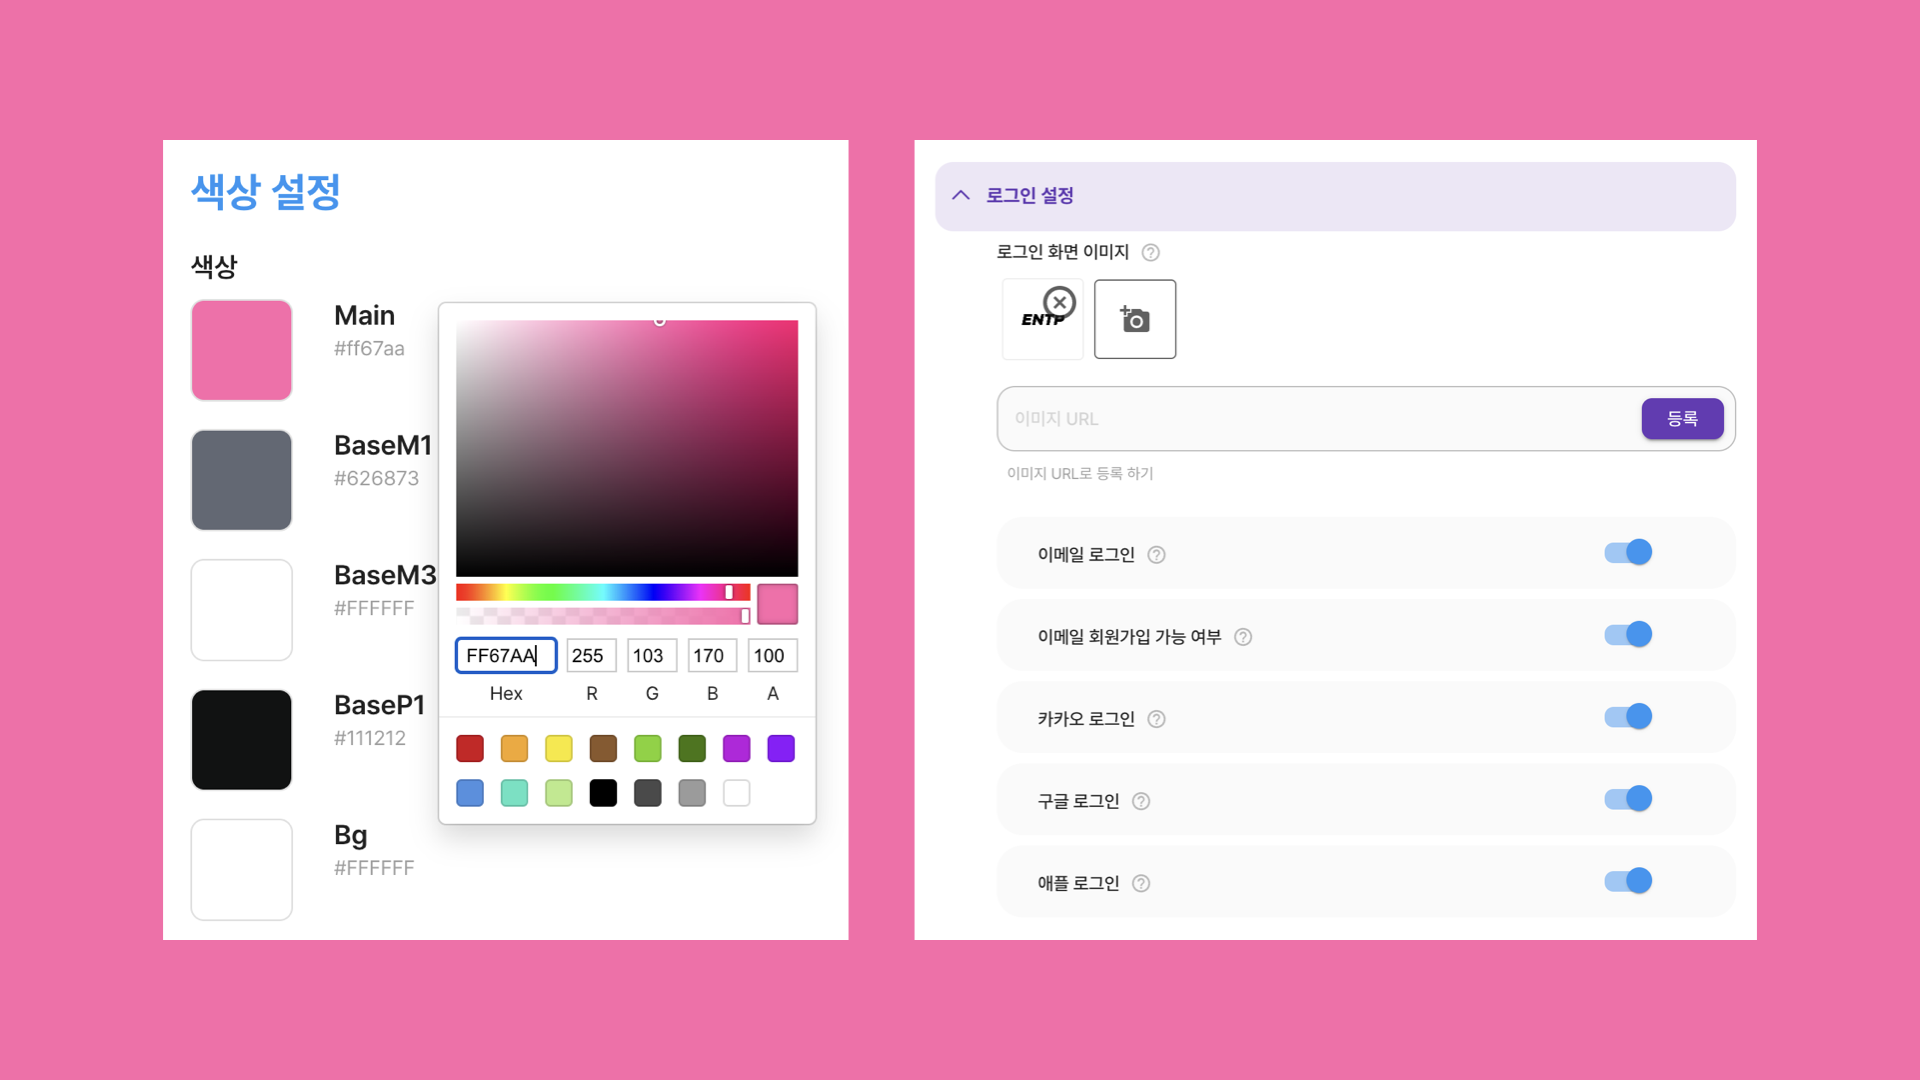Click help icon next to 이메일 회원가입 가능 여부
Viewport: 1920px width, 1080px height.
pos(1243,637)
